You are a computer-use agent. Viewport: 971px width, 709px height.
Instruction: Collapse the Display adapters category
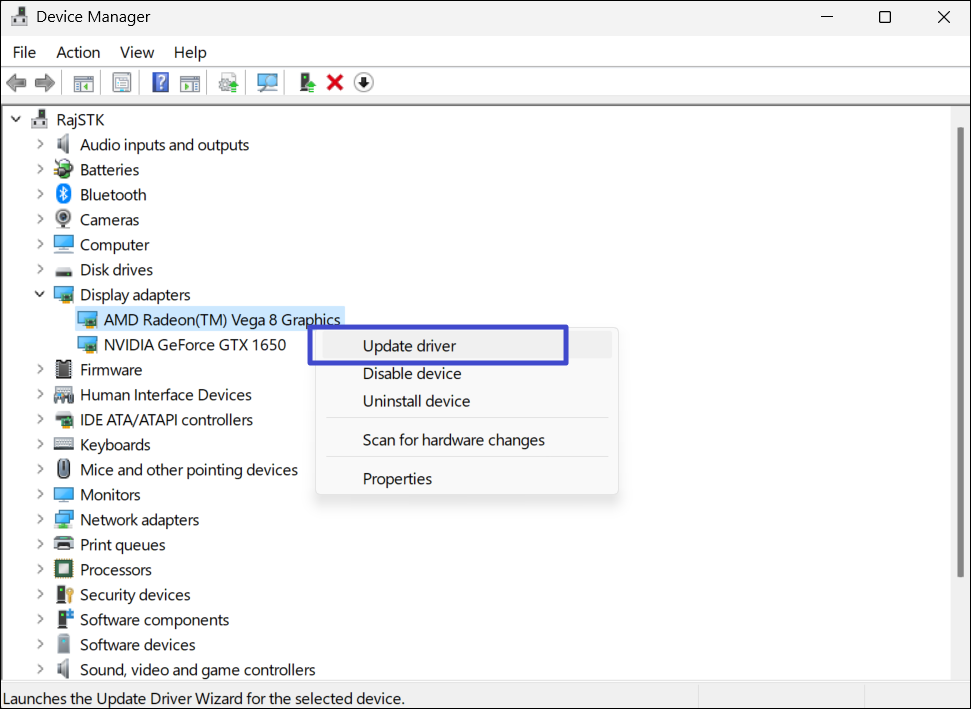[x=40, y=295]
